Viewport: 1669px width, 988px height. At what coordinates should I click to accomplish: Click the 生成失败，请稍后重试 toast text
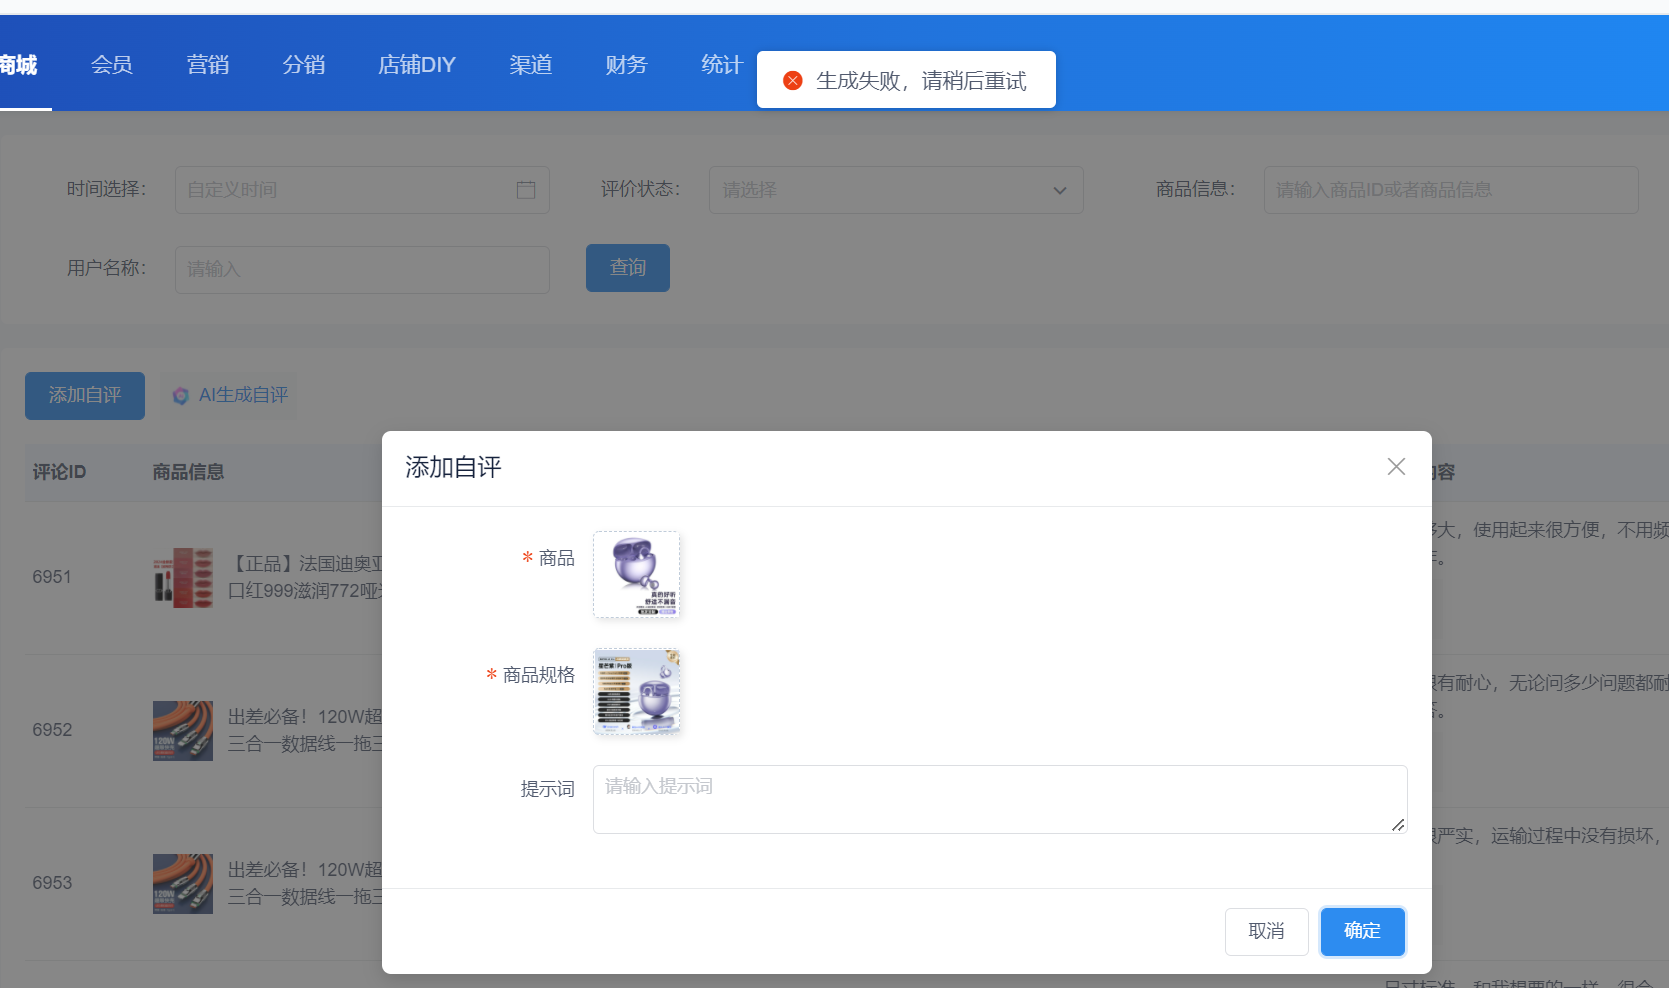pos(921,81)
